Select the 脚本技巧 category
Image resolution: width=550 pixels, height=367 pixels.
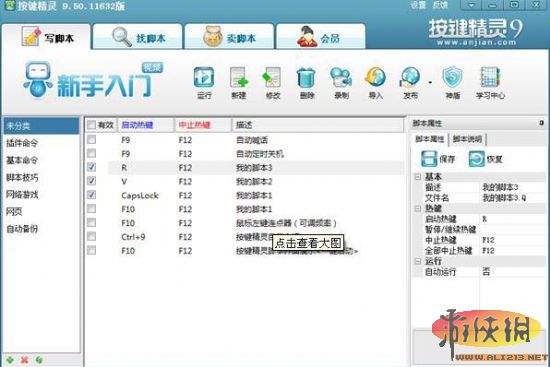coord(41,178)
